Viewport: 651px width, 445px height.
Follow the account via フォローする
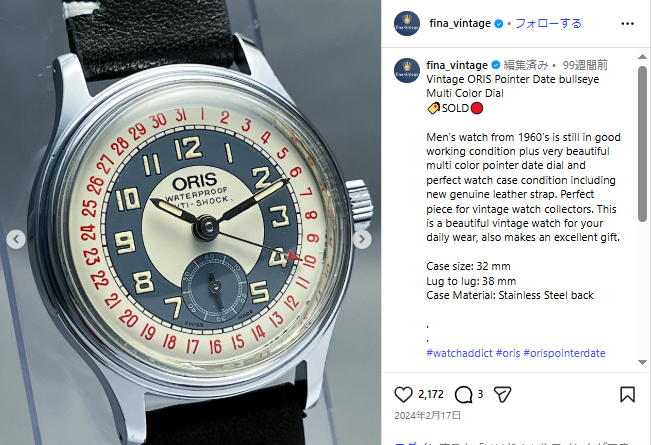point(548,23)
